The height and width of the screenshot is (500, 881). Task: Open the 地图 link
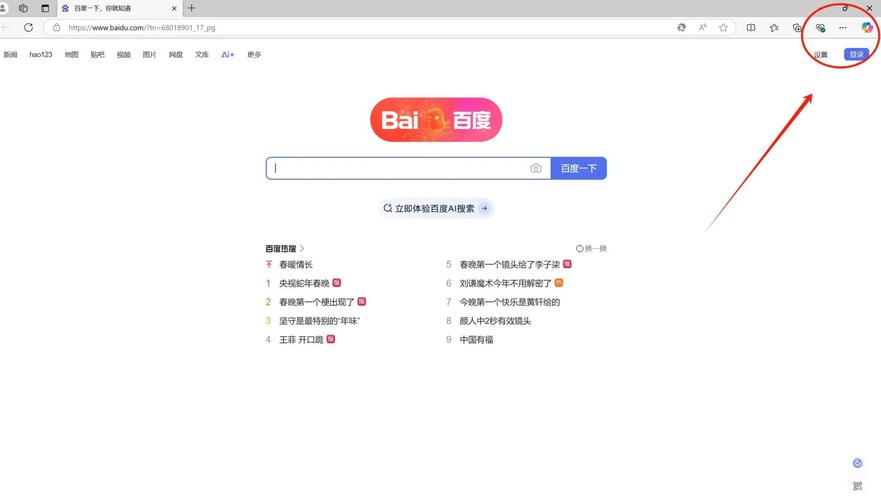[71, 54]
